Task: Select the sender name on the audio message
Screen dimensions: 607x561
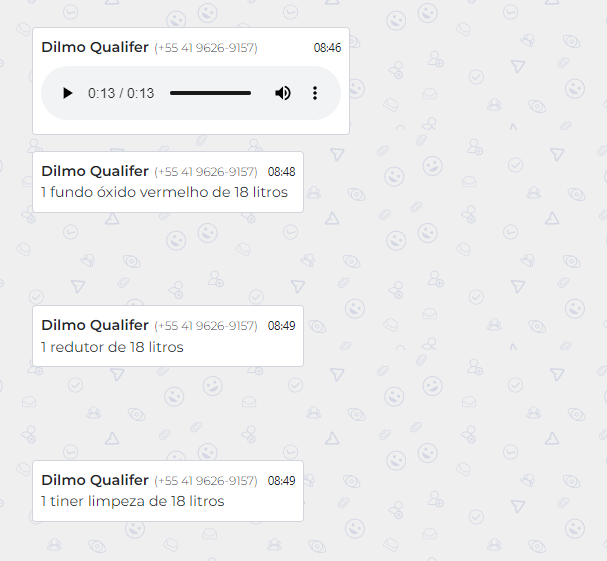Action: pyautogui.click(x=95, y=47)
